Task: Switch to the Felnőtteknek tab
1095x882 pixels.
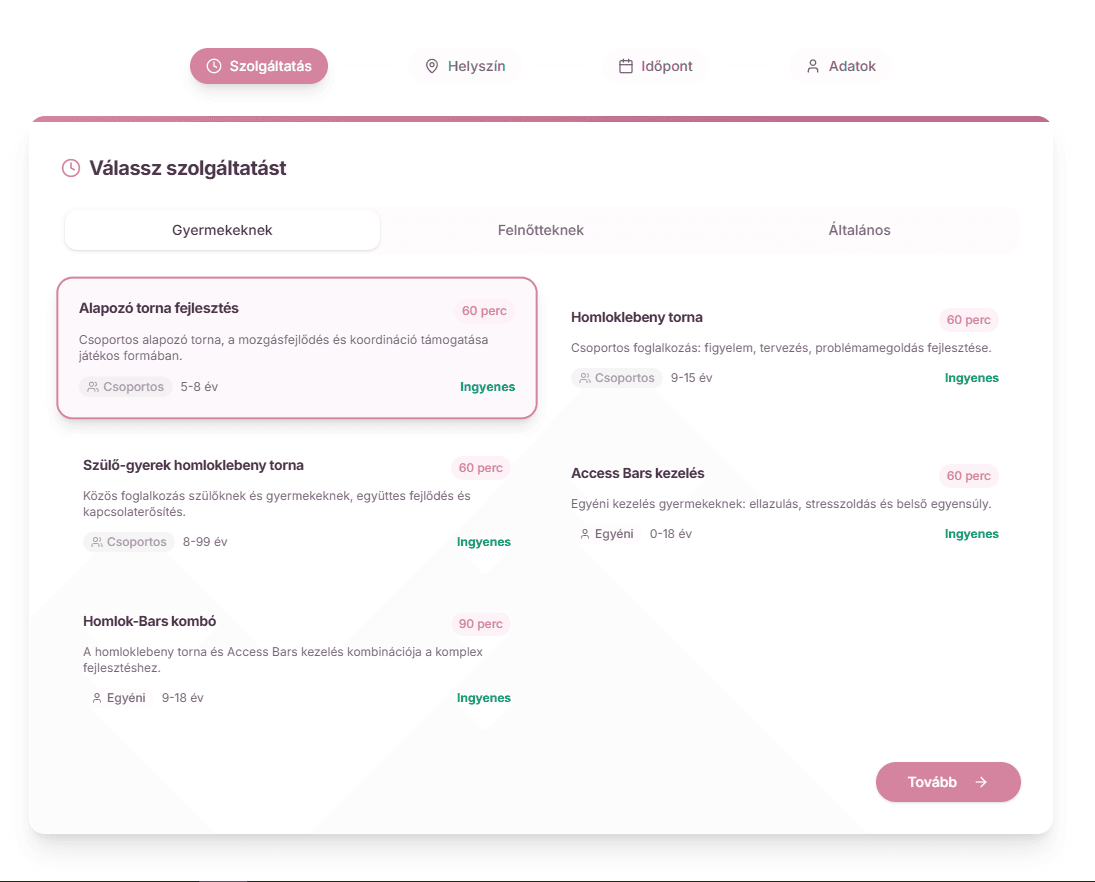Action: pos(541,230)
